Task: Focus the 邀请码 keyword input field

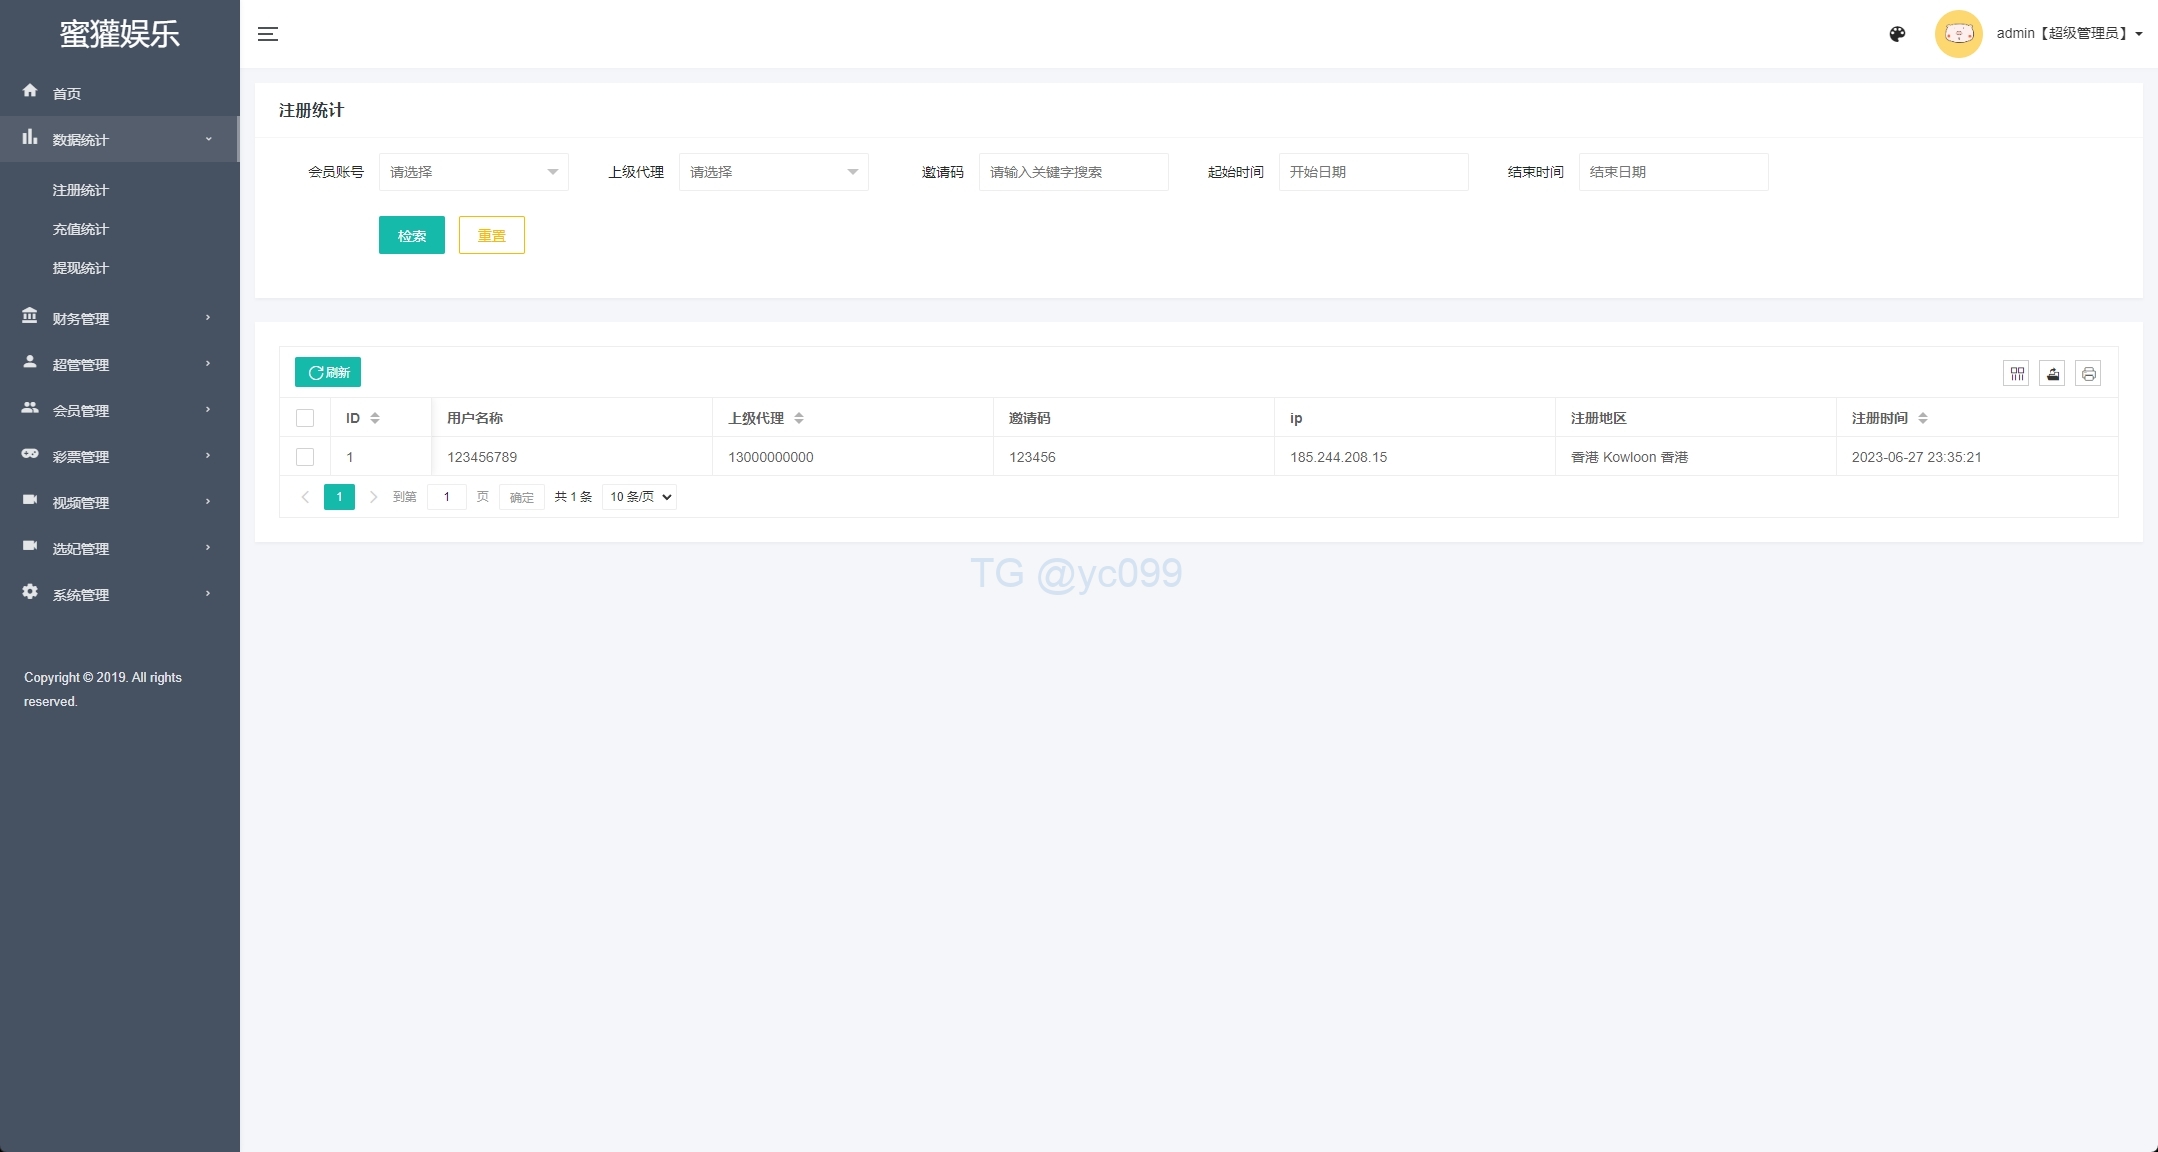Action: coord(1073,172)
